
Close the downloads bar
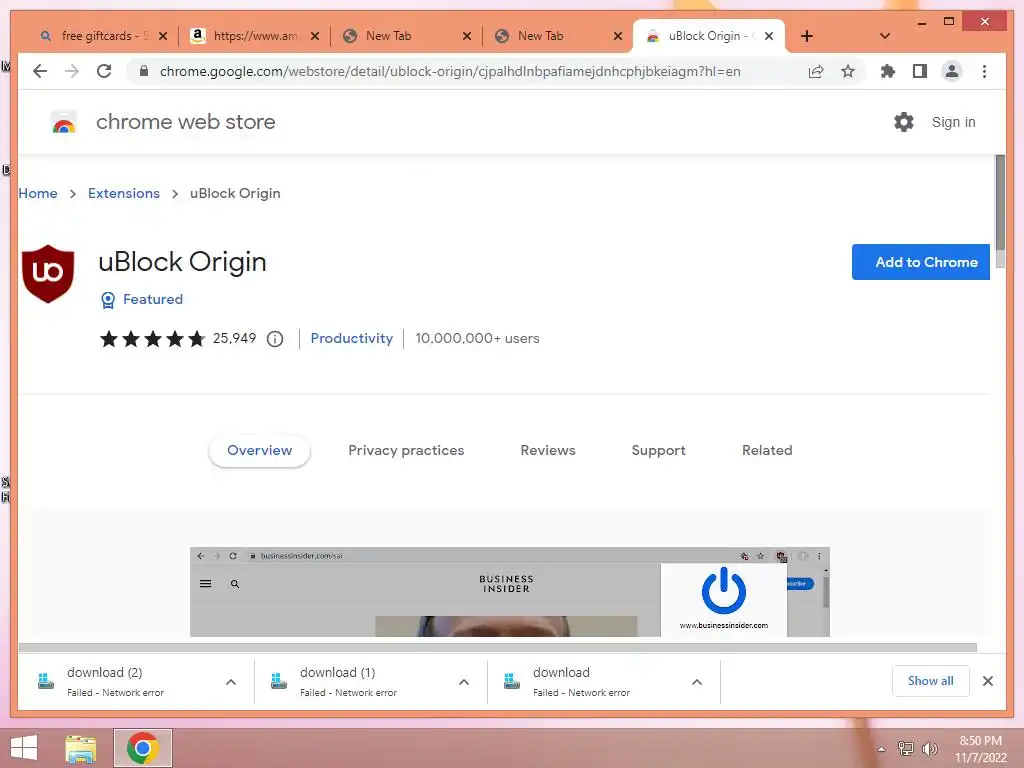pyautogui.click(x=987, y=681)
